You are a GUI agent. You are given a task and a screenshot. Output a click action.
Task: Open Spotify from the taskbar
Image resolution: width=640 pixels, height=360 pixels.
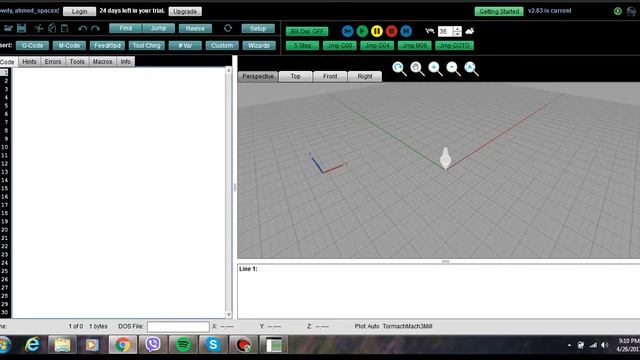(183, 345)
